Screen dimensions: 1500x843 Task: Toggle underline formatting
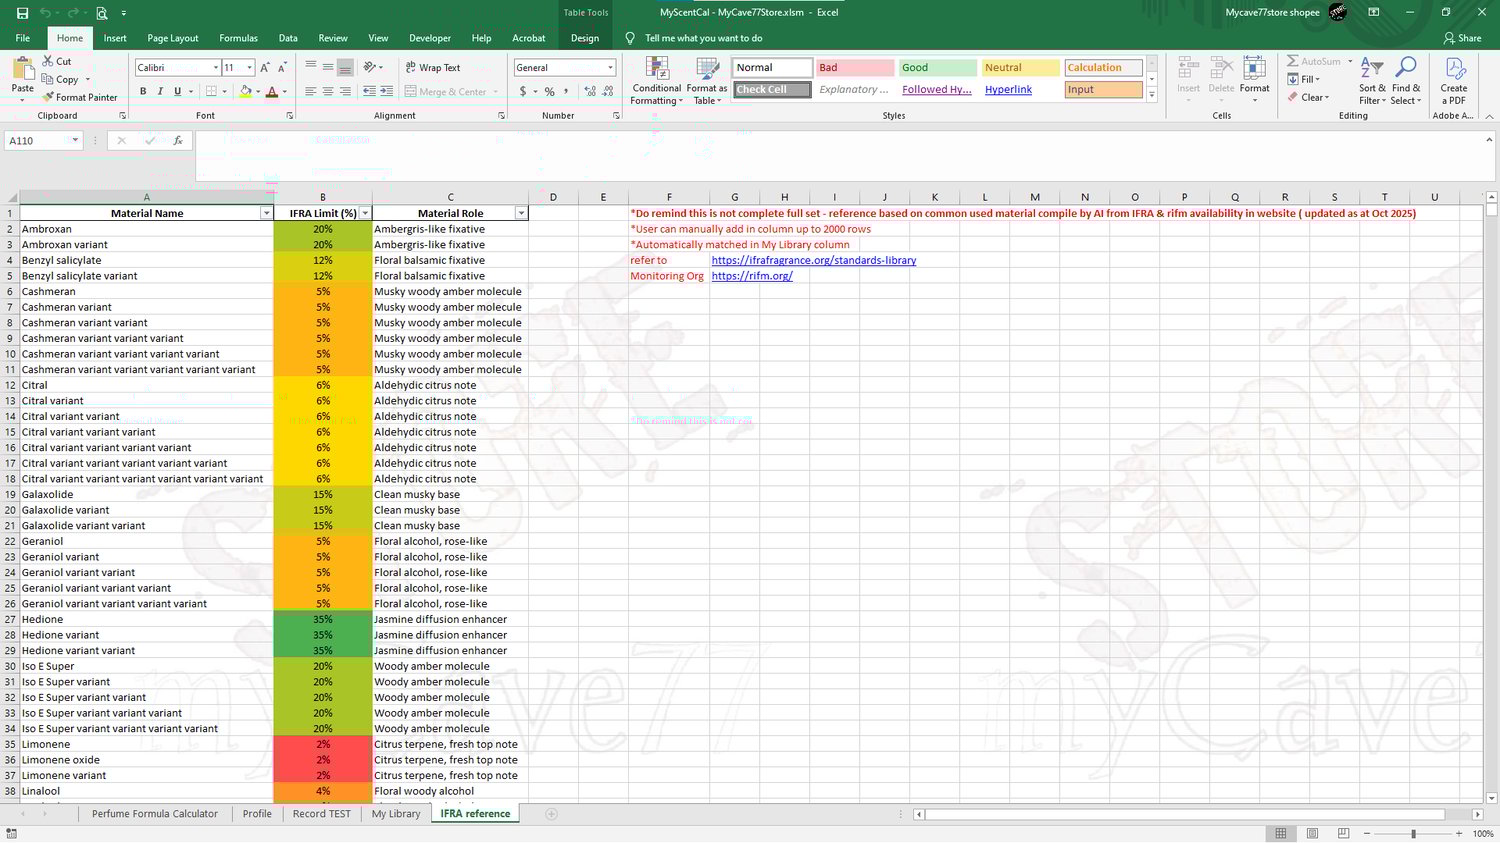pyautogui.click(x=178, y=91)
